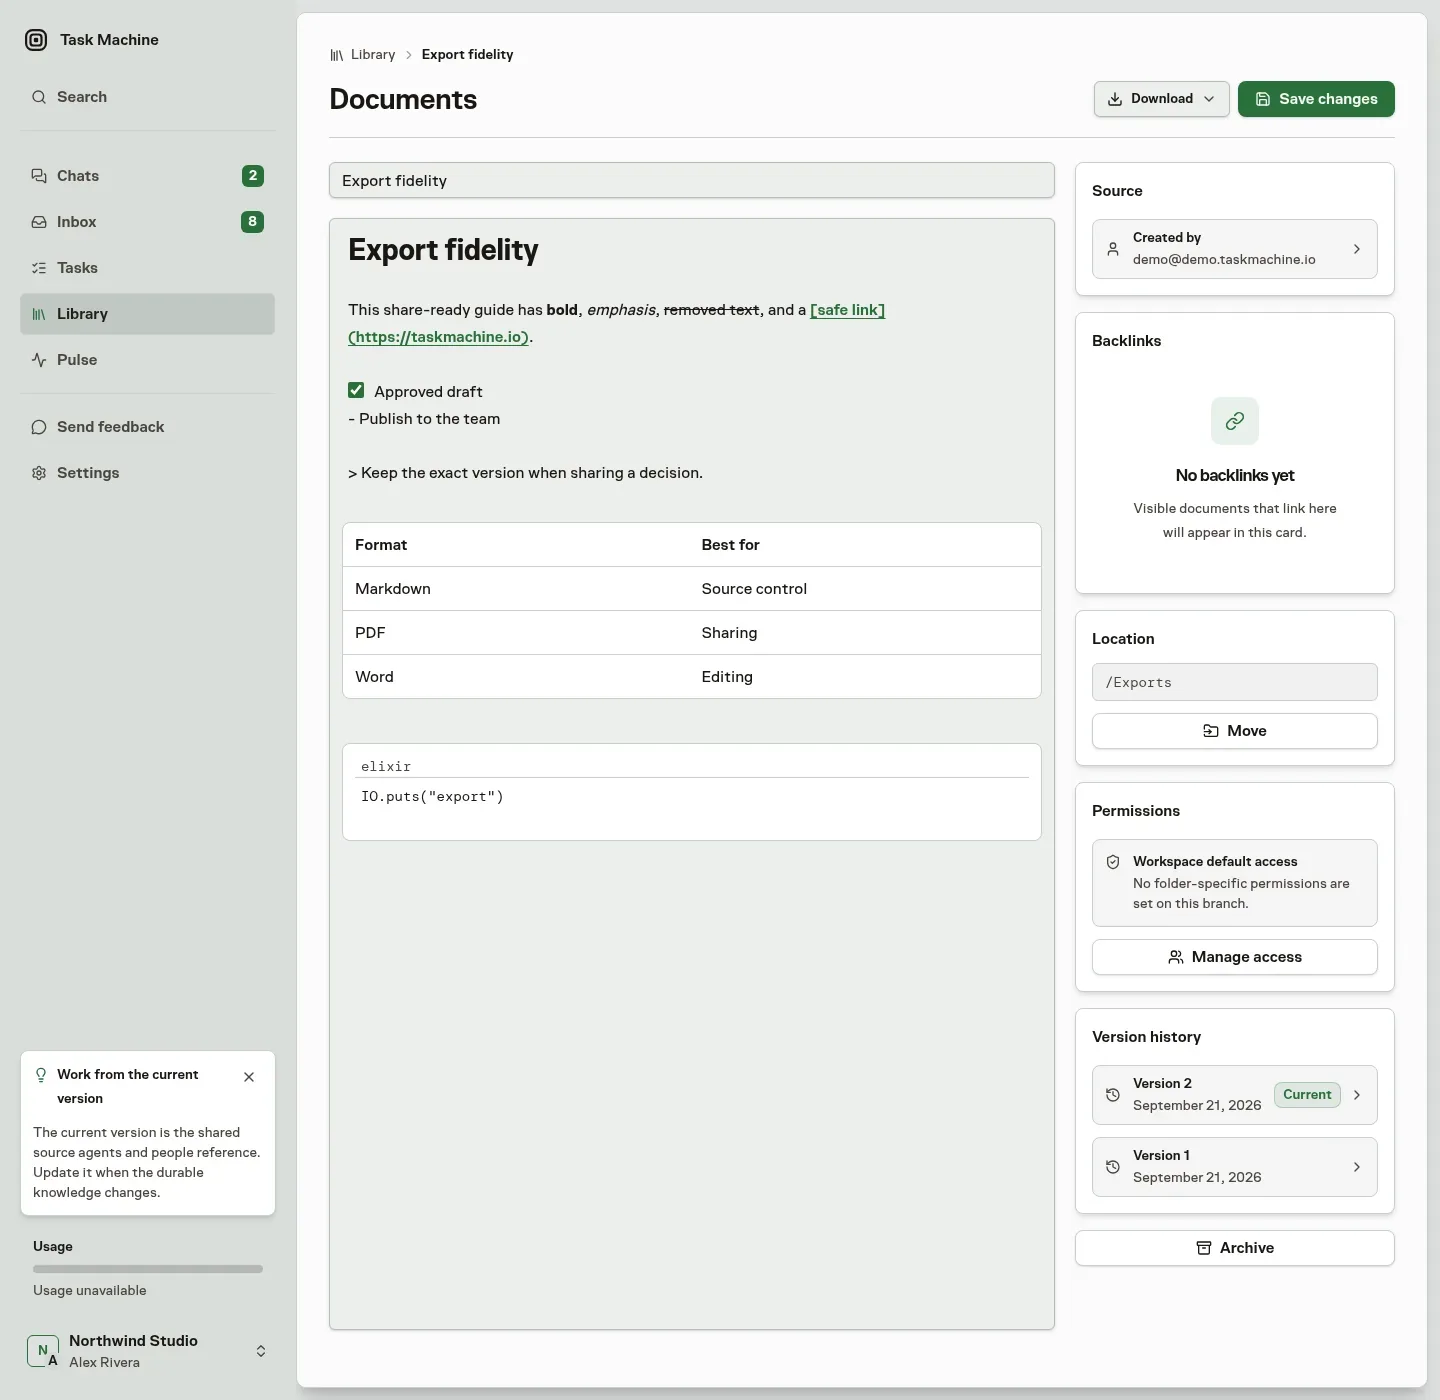The image size is (1440, 1400).
Task: Click the Current badge on Version 2
Action: (1307, 1095)
